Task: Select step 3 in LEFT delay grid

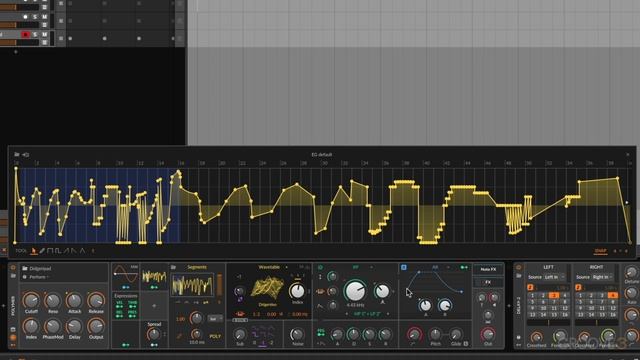Action: pos(554,296)
